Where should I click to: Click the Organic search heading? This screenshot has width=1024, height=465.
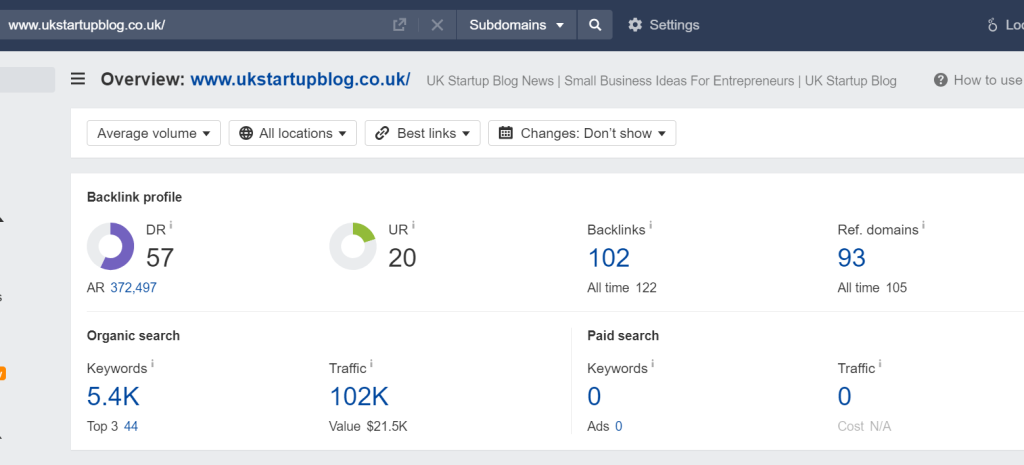pyautogui.click(x=133, y=336)
